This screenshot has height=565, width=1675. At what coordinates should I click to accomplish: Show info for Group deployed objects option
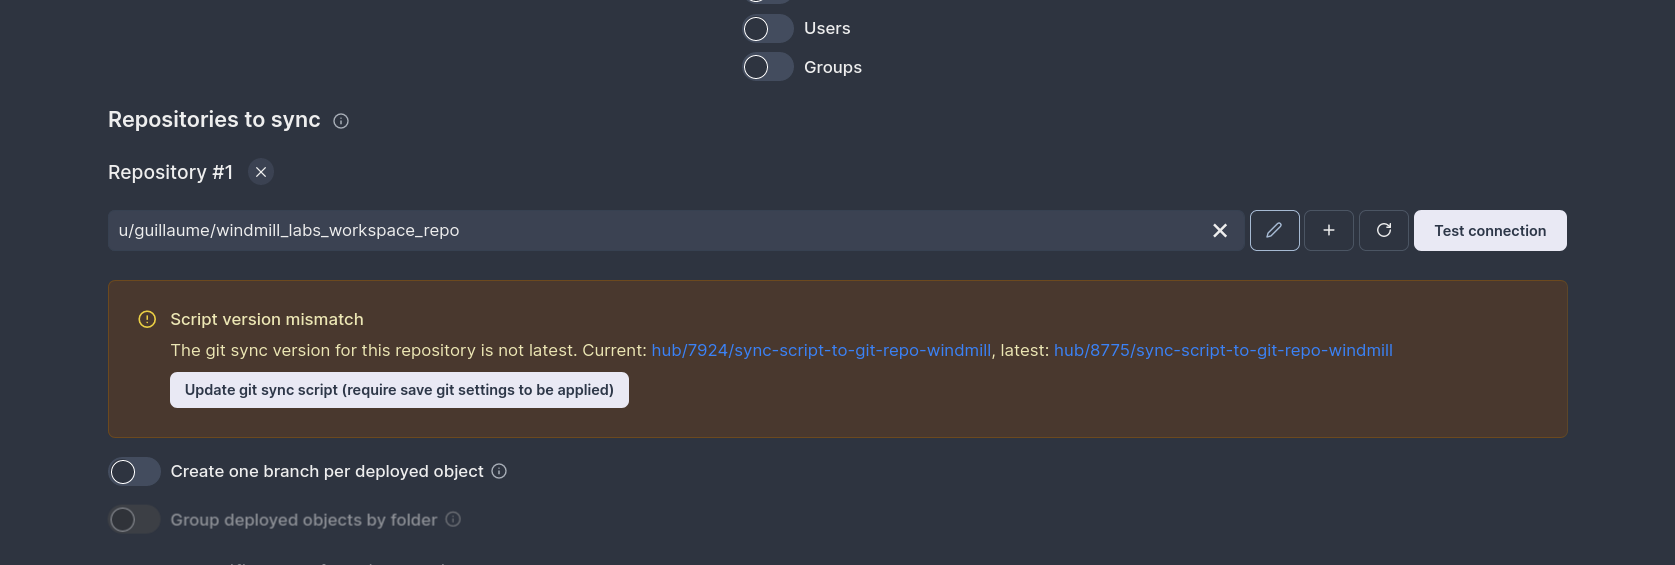453,519
